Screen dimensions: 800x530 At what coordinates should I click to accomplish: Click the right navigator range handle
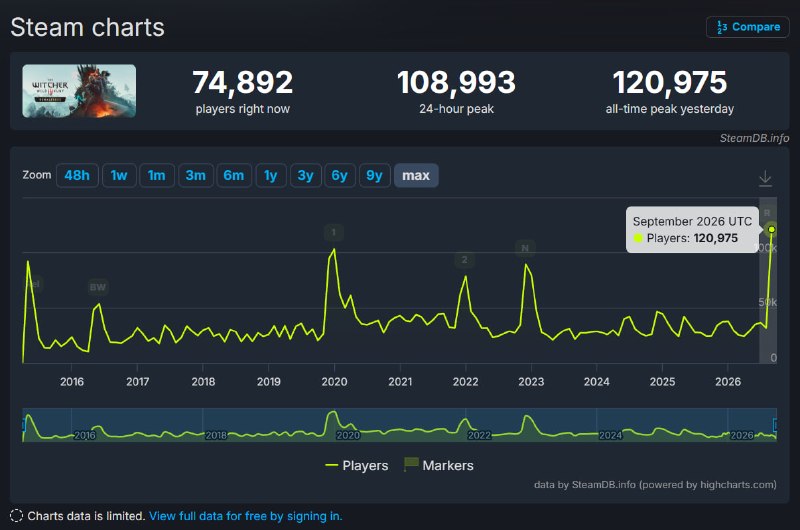775,424
